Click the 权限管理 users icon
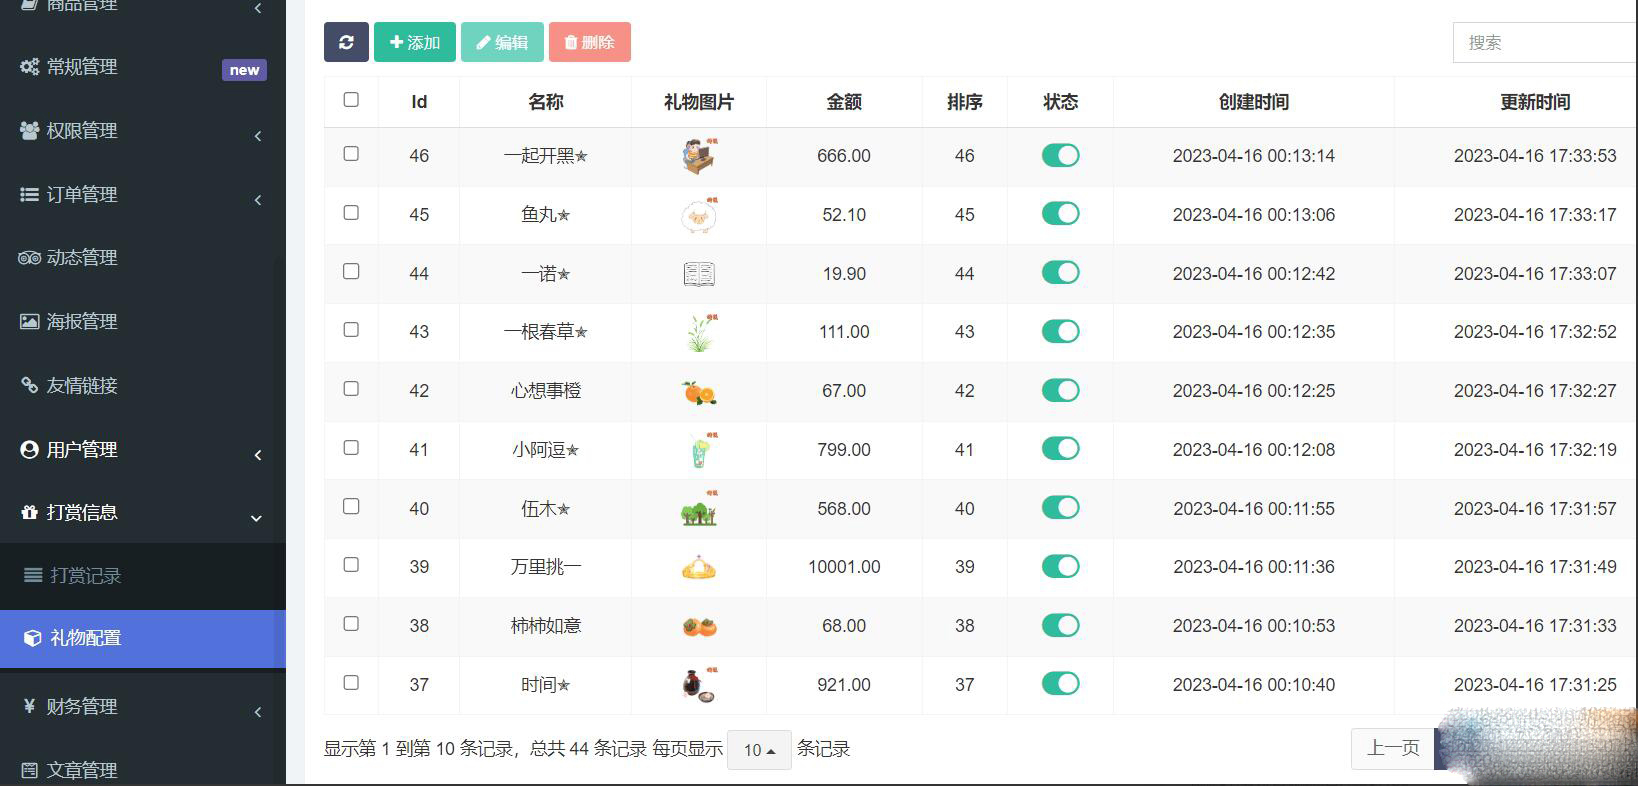Screen dimensions: 1638x786 [29, 131]
